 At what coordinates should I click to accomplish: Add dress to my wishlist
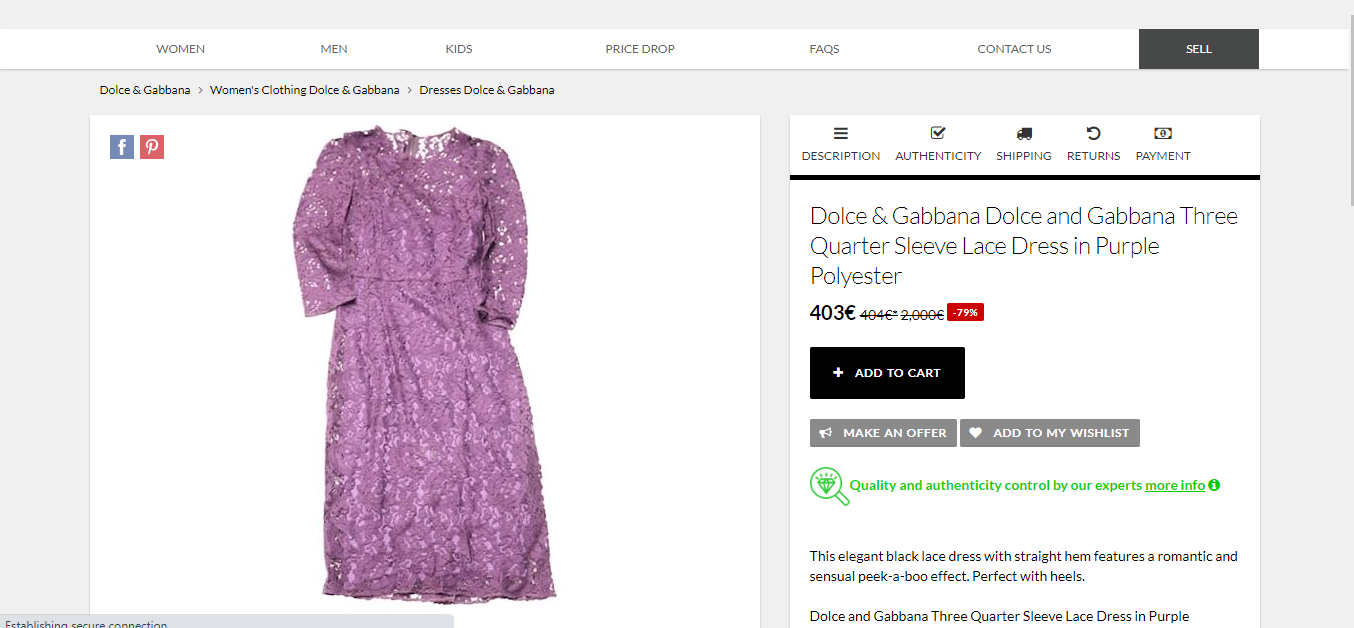coord(1049,433)
